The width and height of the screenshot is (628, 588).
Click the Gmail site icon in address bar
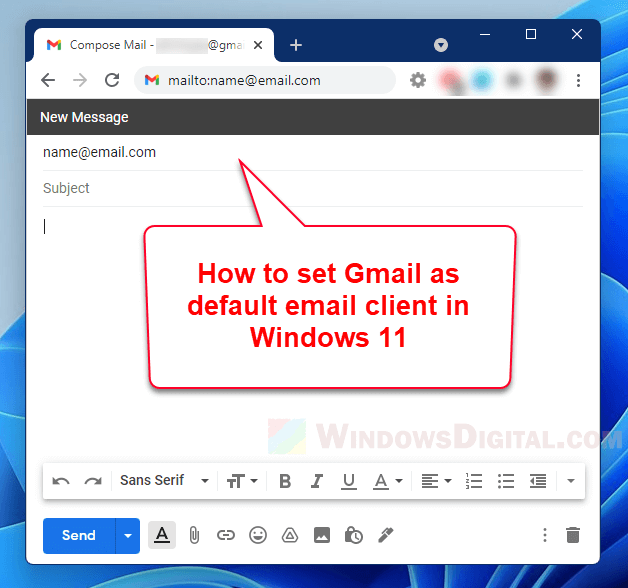[152, 80]
